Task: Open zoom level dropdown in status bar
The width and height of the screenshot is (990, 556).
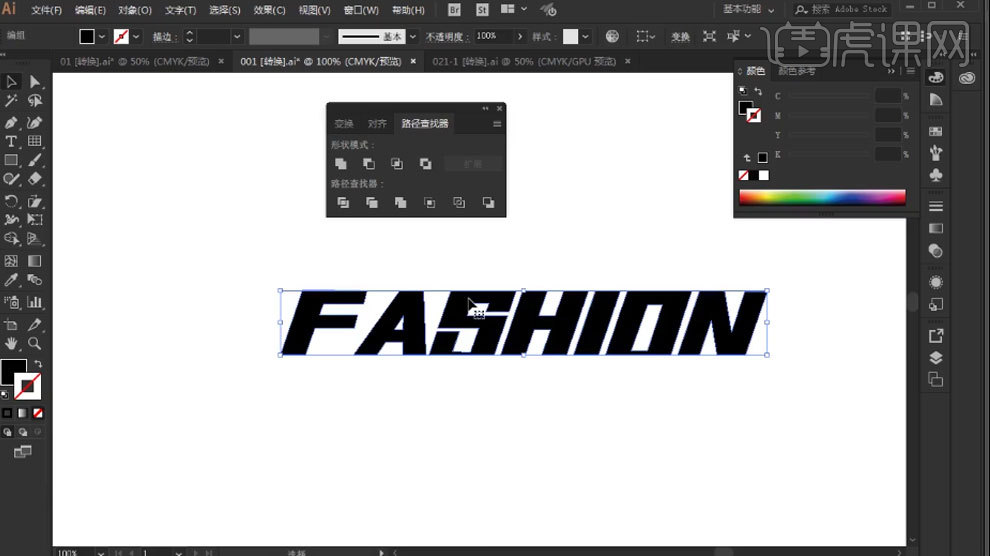Action: [x=101, y=553]
